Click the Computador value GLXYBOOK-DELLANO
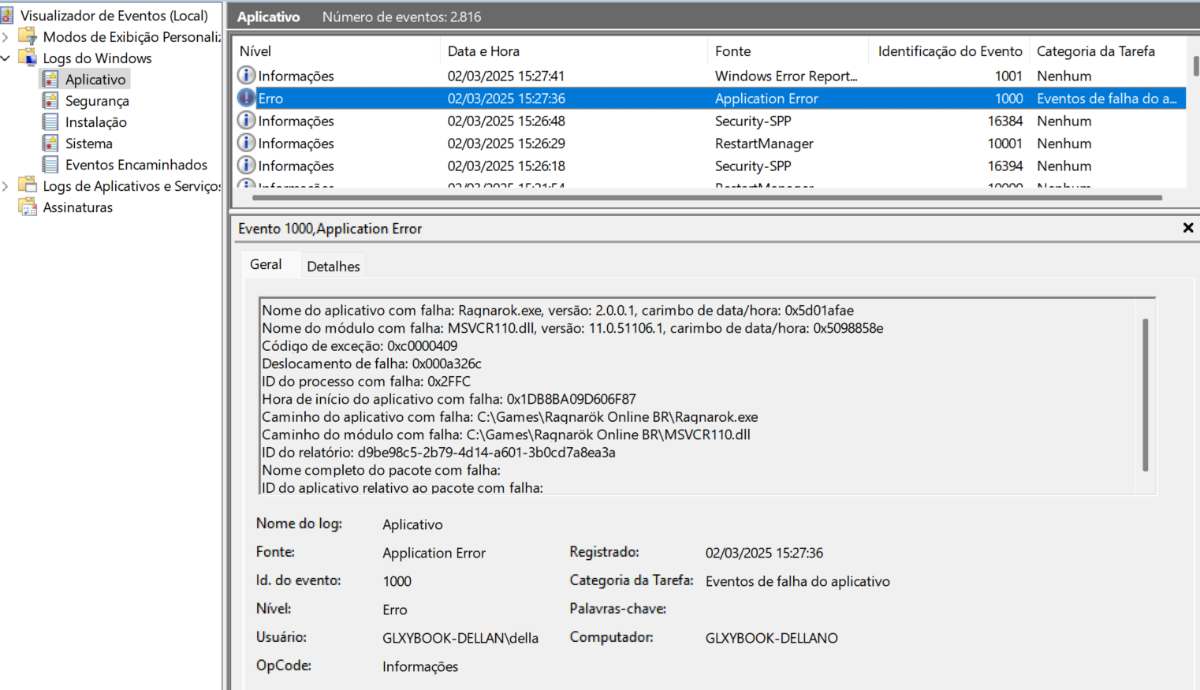This screenshot has width=1200, height=690. 771,638
